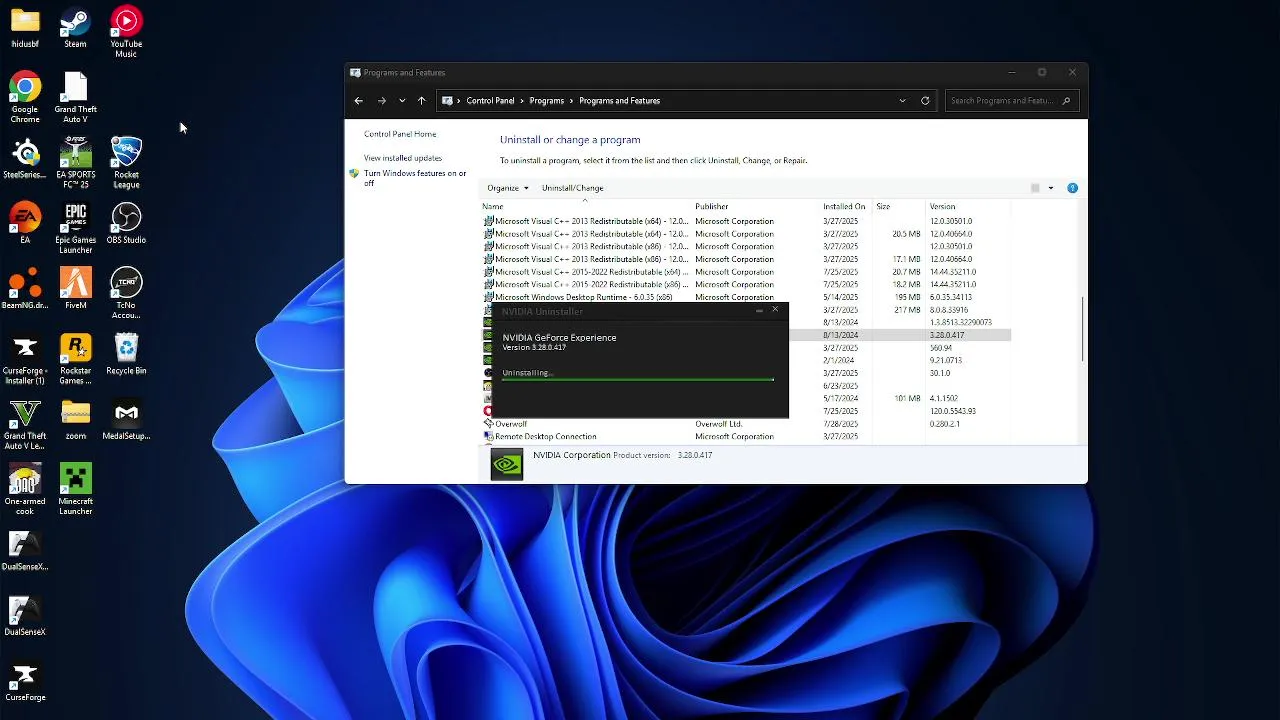Screen dimensions: 1280x720
Task: Click the NVIDIA uninstall progress bar
Action: pyautogui.click(x=637, y=380)
